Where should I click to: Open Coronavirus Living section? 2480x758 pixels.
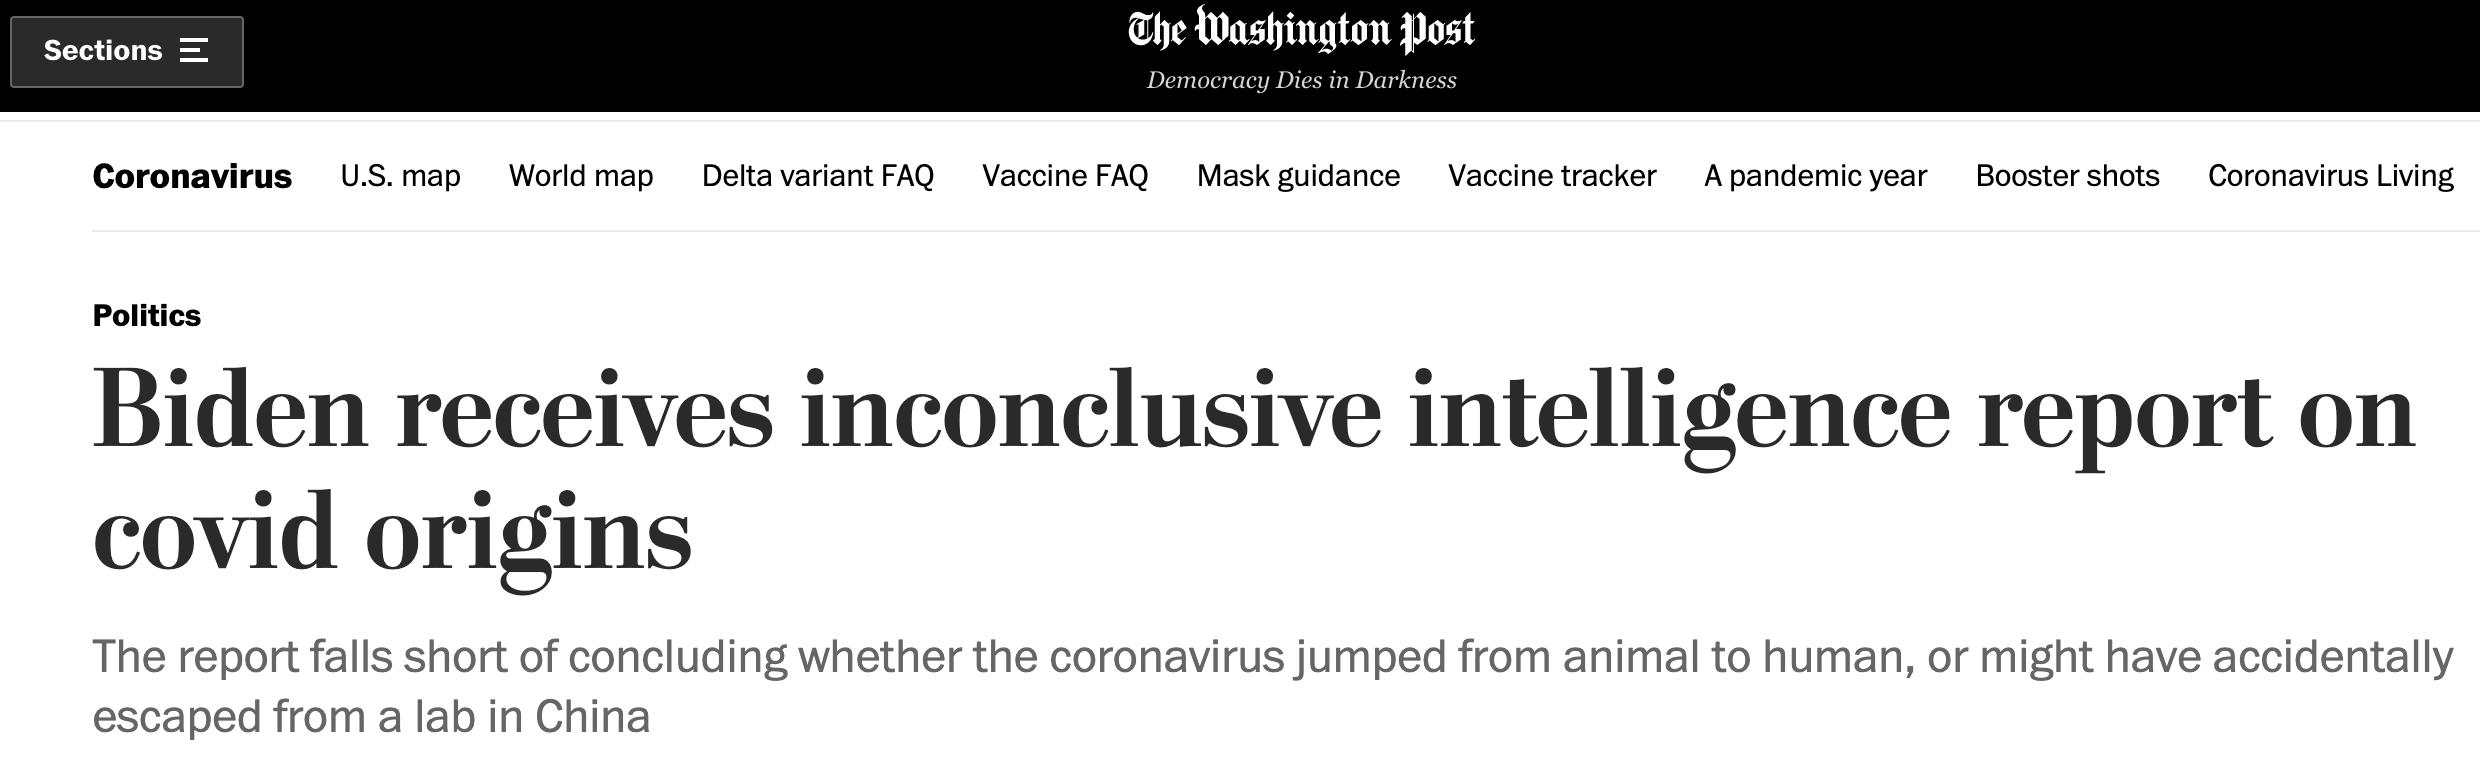pos(2330,176)
